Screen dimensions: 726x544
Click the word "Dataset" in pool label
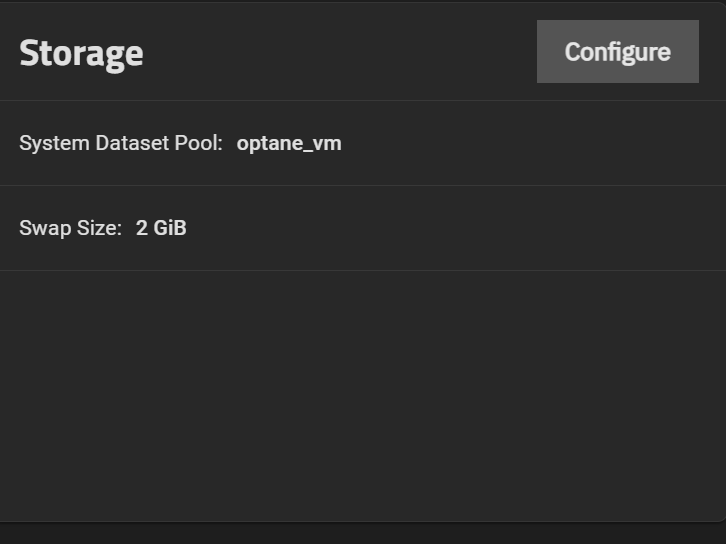131,143
